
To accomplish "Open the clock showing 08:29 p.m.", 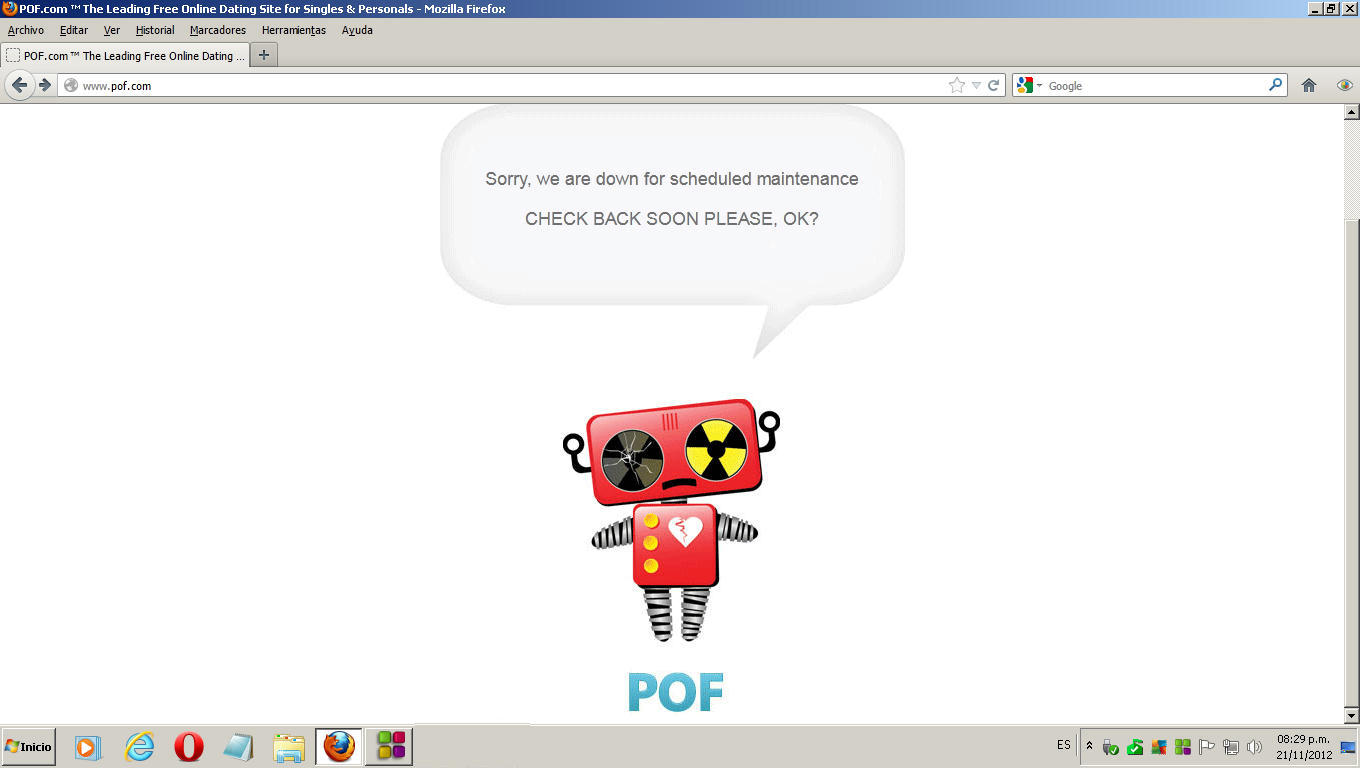I will click(x=1303, y=747).
